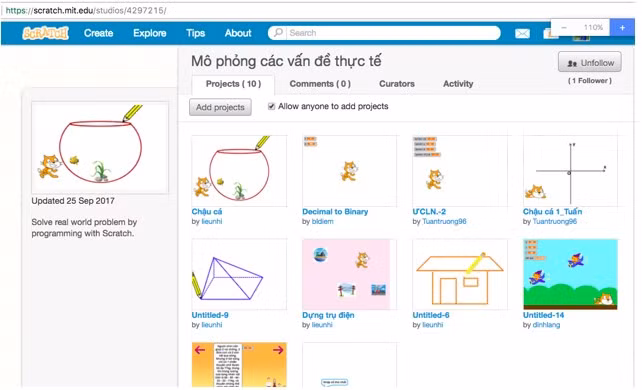Viewport: 642px width, 390px height.
Task: Open author bidiem's profile link
Action: (x=323, y=221)
